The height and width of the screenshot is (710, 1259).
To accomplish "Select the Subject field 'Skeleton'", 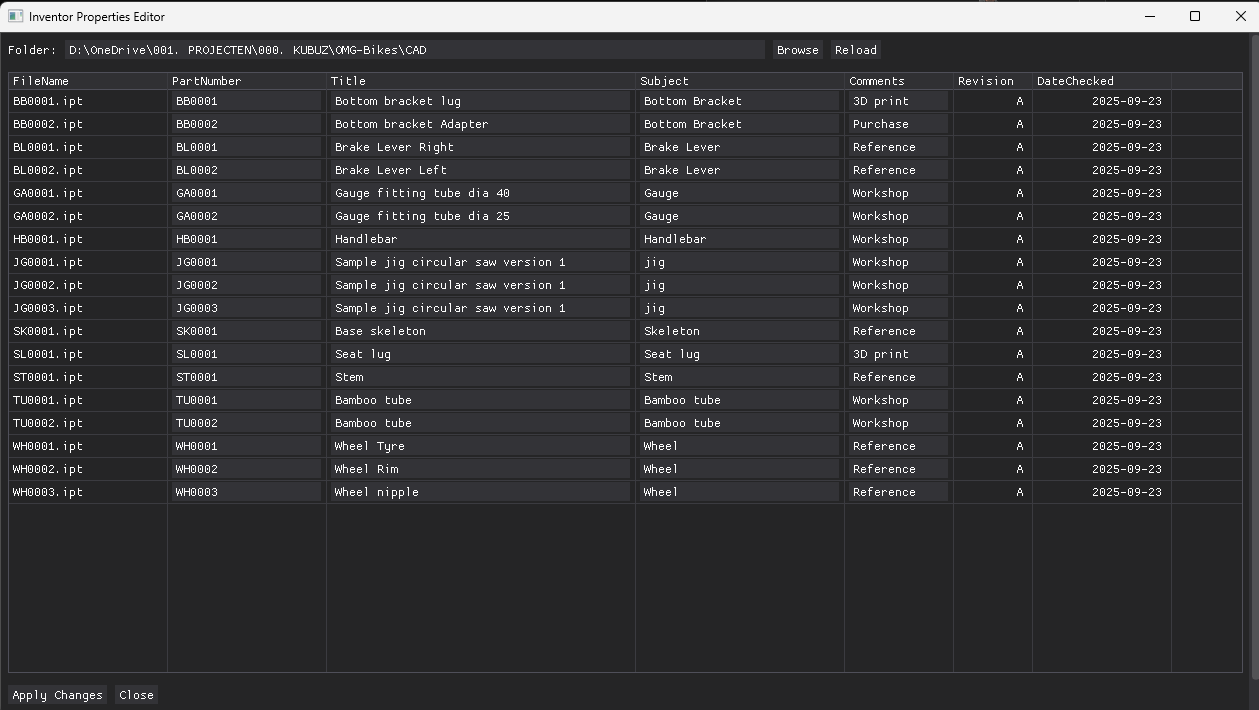I will coord(739,331).
